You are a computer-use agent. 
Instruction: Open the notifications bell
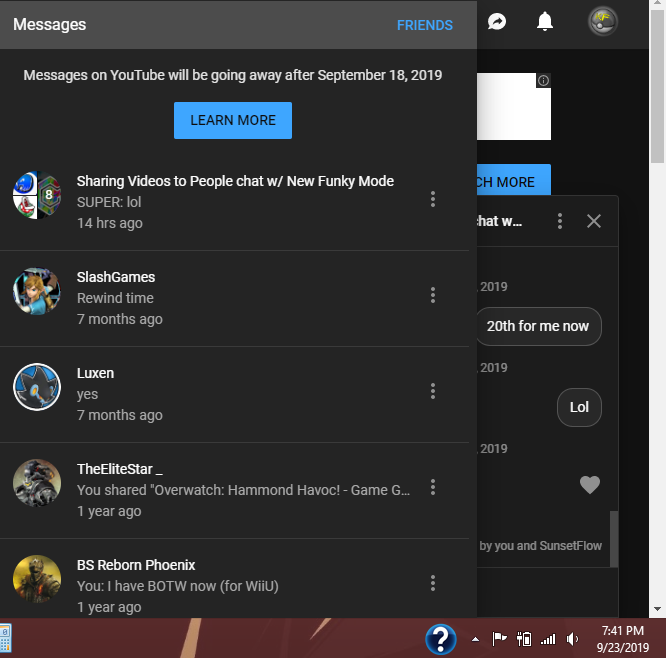pos(545,21)
